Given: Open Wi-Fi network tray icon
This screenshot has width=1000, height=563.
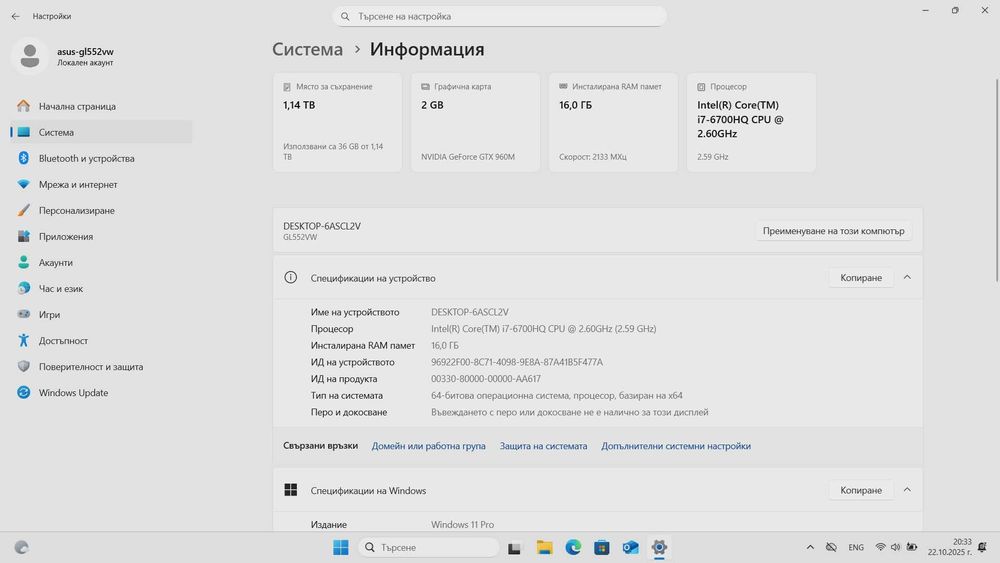Looking at the screenshot, I should (x=880, y=547).
